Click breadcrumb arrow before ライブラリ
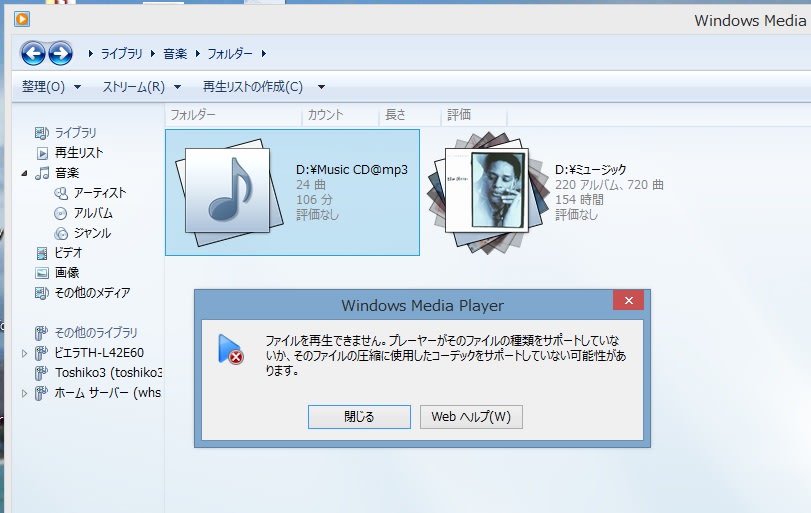Screen dimensions: 811x513 click(x=91, y=53)
